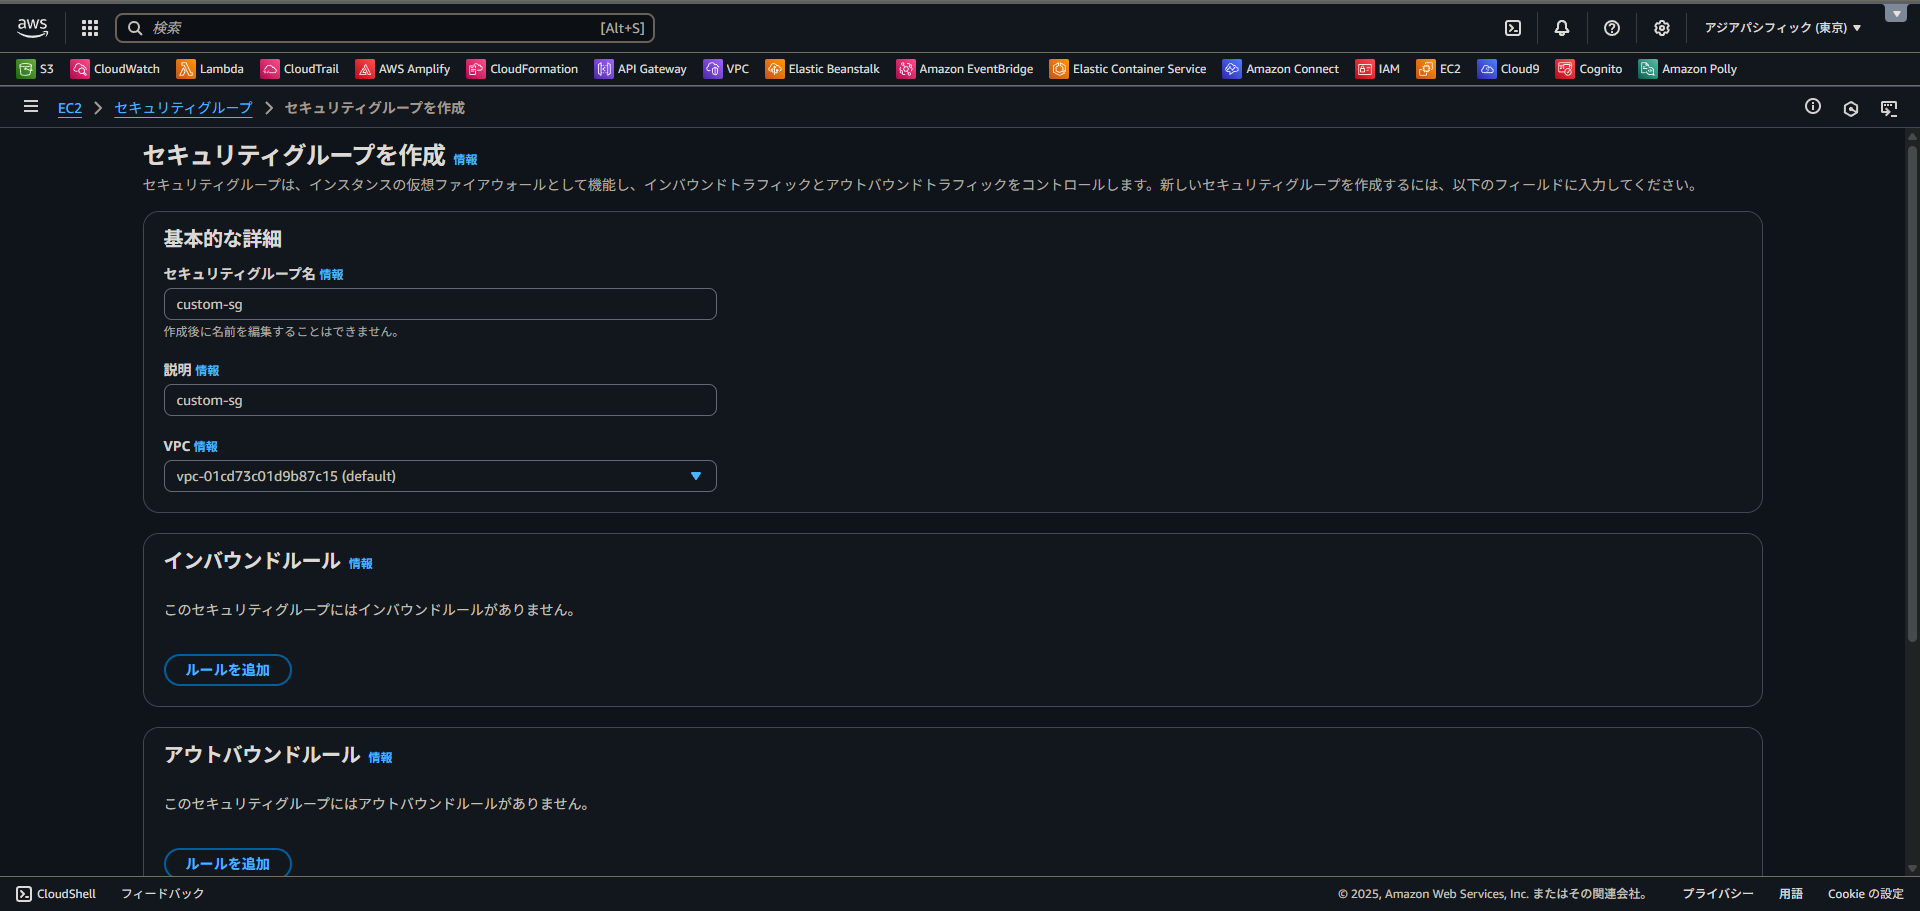Click フィードバック in the footer

coord(162,894)
